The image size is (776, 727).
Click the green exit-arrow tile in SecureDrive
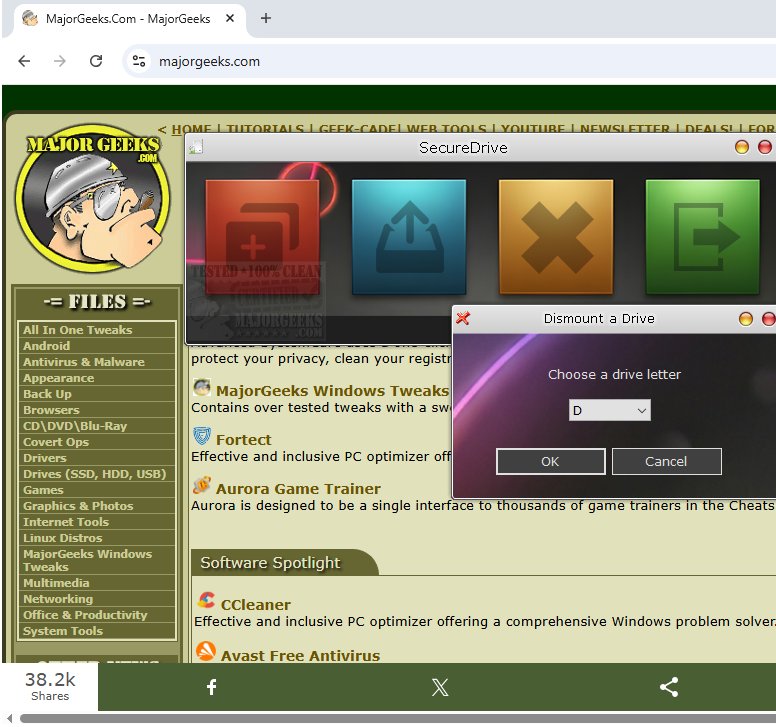pyautogui.click(x=702, y=237)
